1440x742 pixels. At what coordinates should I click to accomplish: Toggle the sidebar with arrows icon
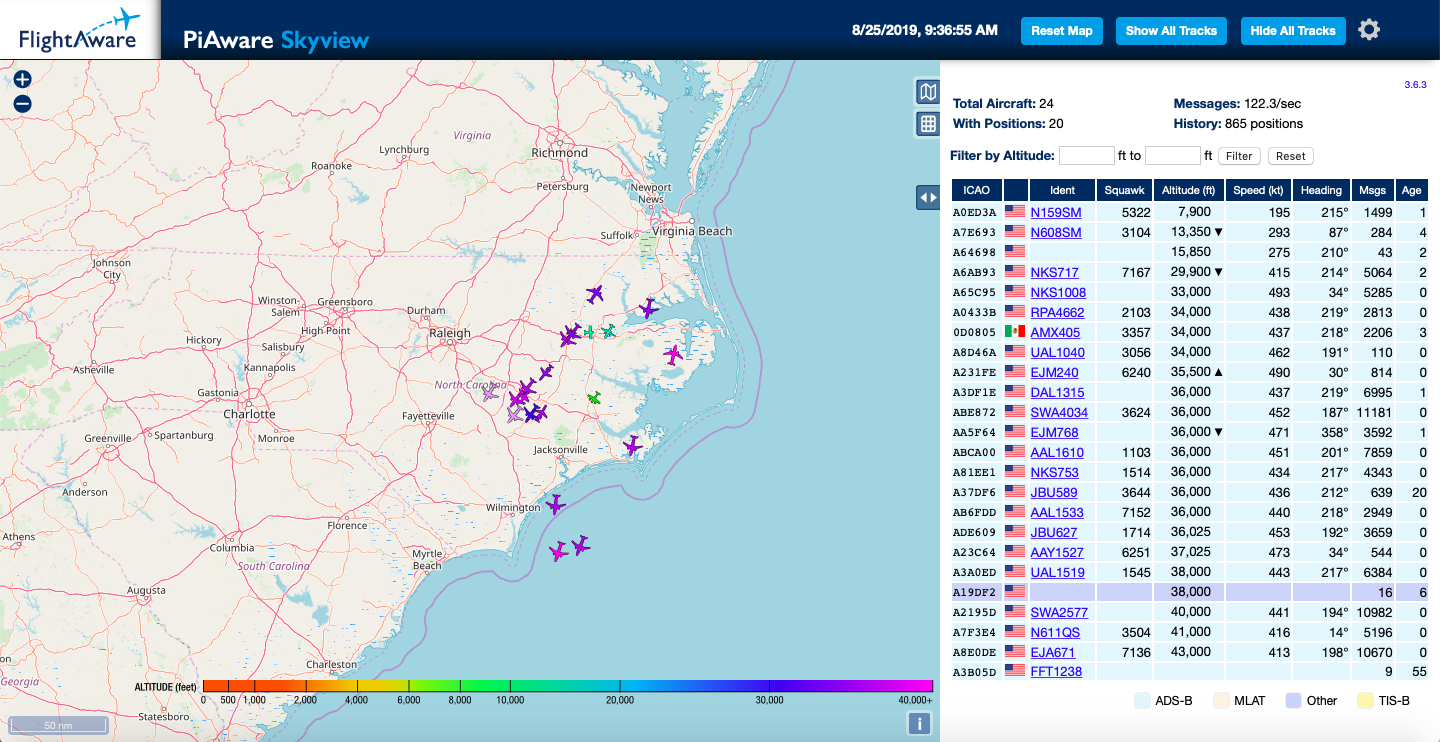point(928,198)
